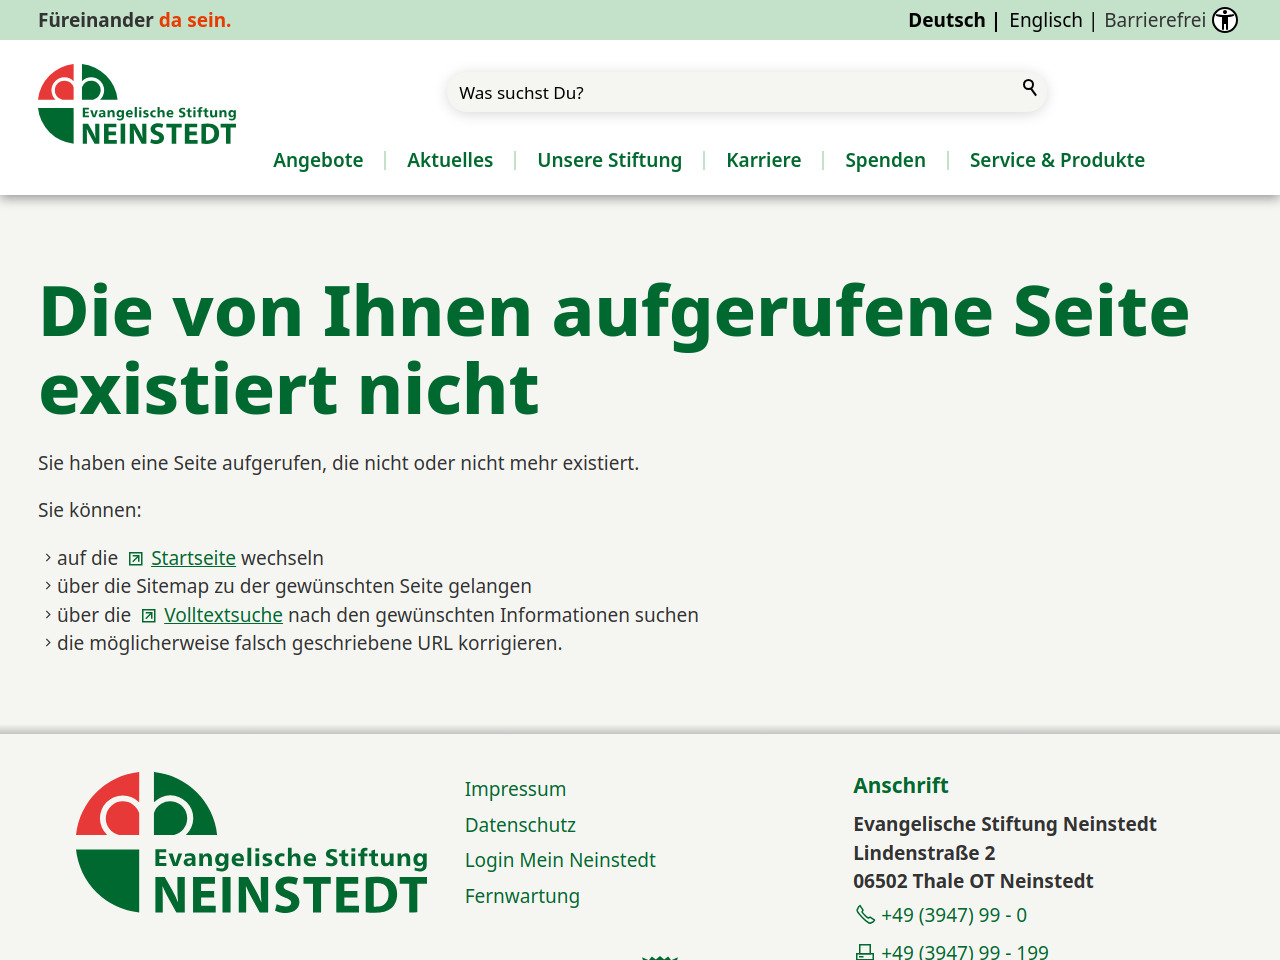Call the number +49 (3947) 99 - 0
The width and height of the screenshot is (1280, 960).
coord(953,915)
